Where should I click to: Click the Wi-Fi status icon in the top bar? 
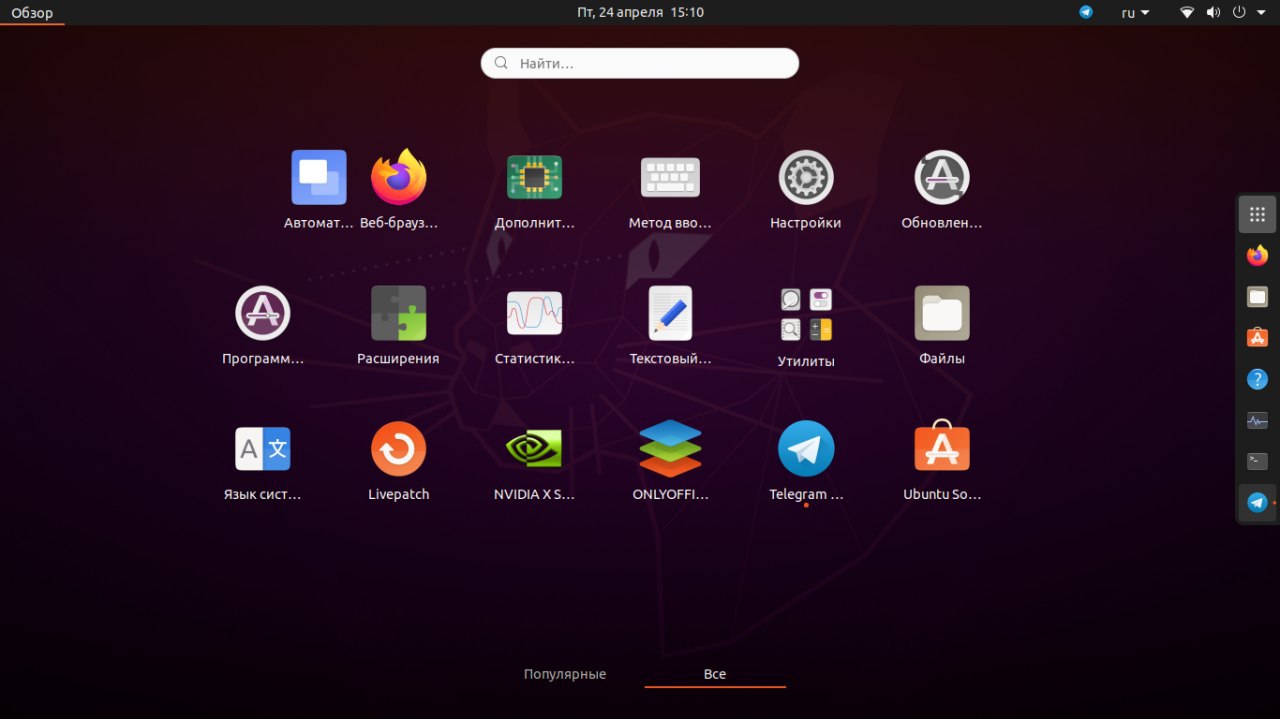[1187, 12]
